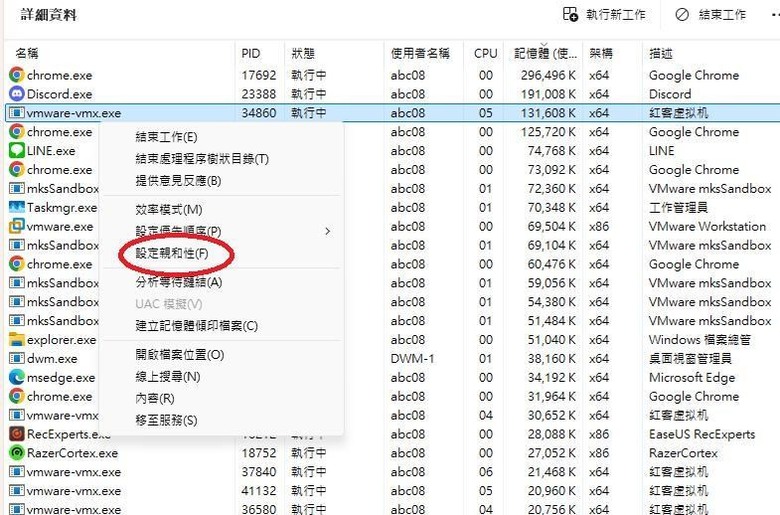Sort by the PID column header
Viewport: 780px width, 515px height.
pyautogui.click(x=251, y=53)
